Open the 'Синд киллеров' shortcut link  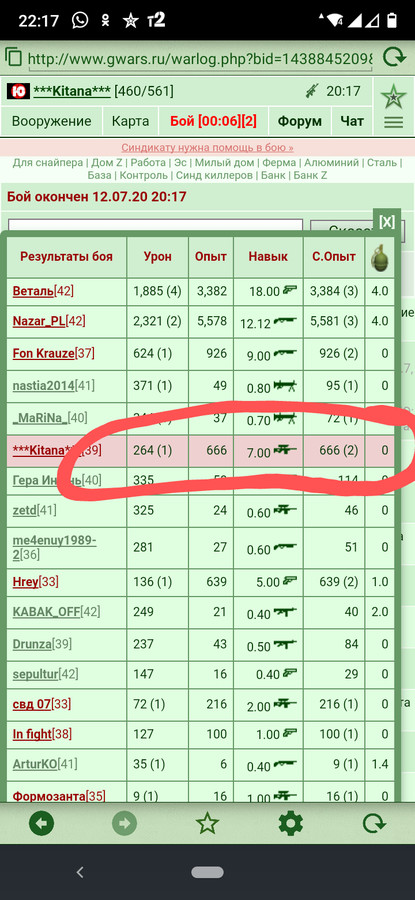(214, 175)
